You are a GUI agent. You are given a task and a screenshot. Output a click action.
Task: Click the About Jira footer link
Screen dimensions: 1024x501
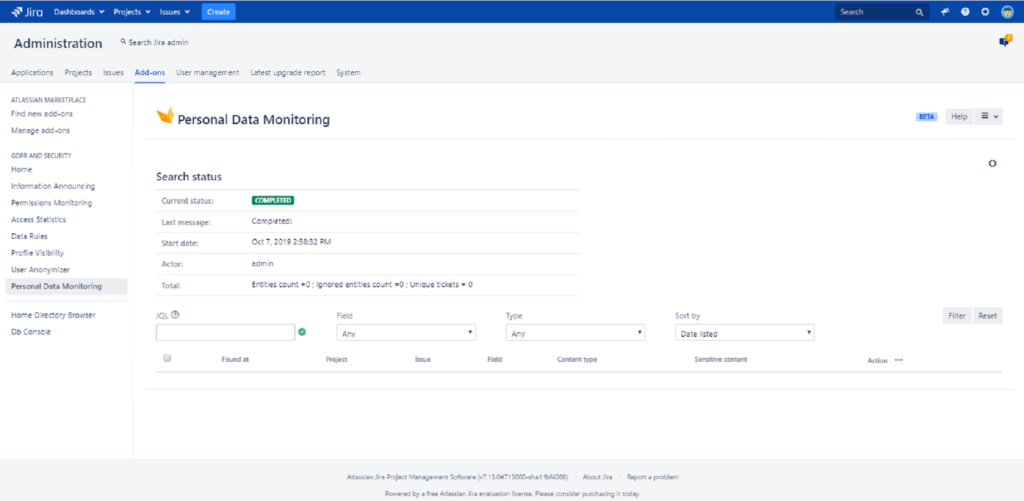(x=597, y=477)
